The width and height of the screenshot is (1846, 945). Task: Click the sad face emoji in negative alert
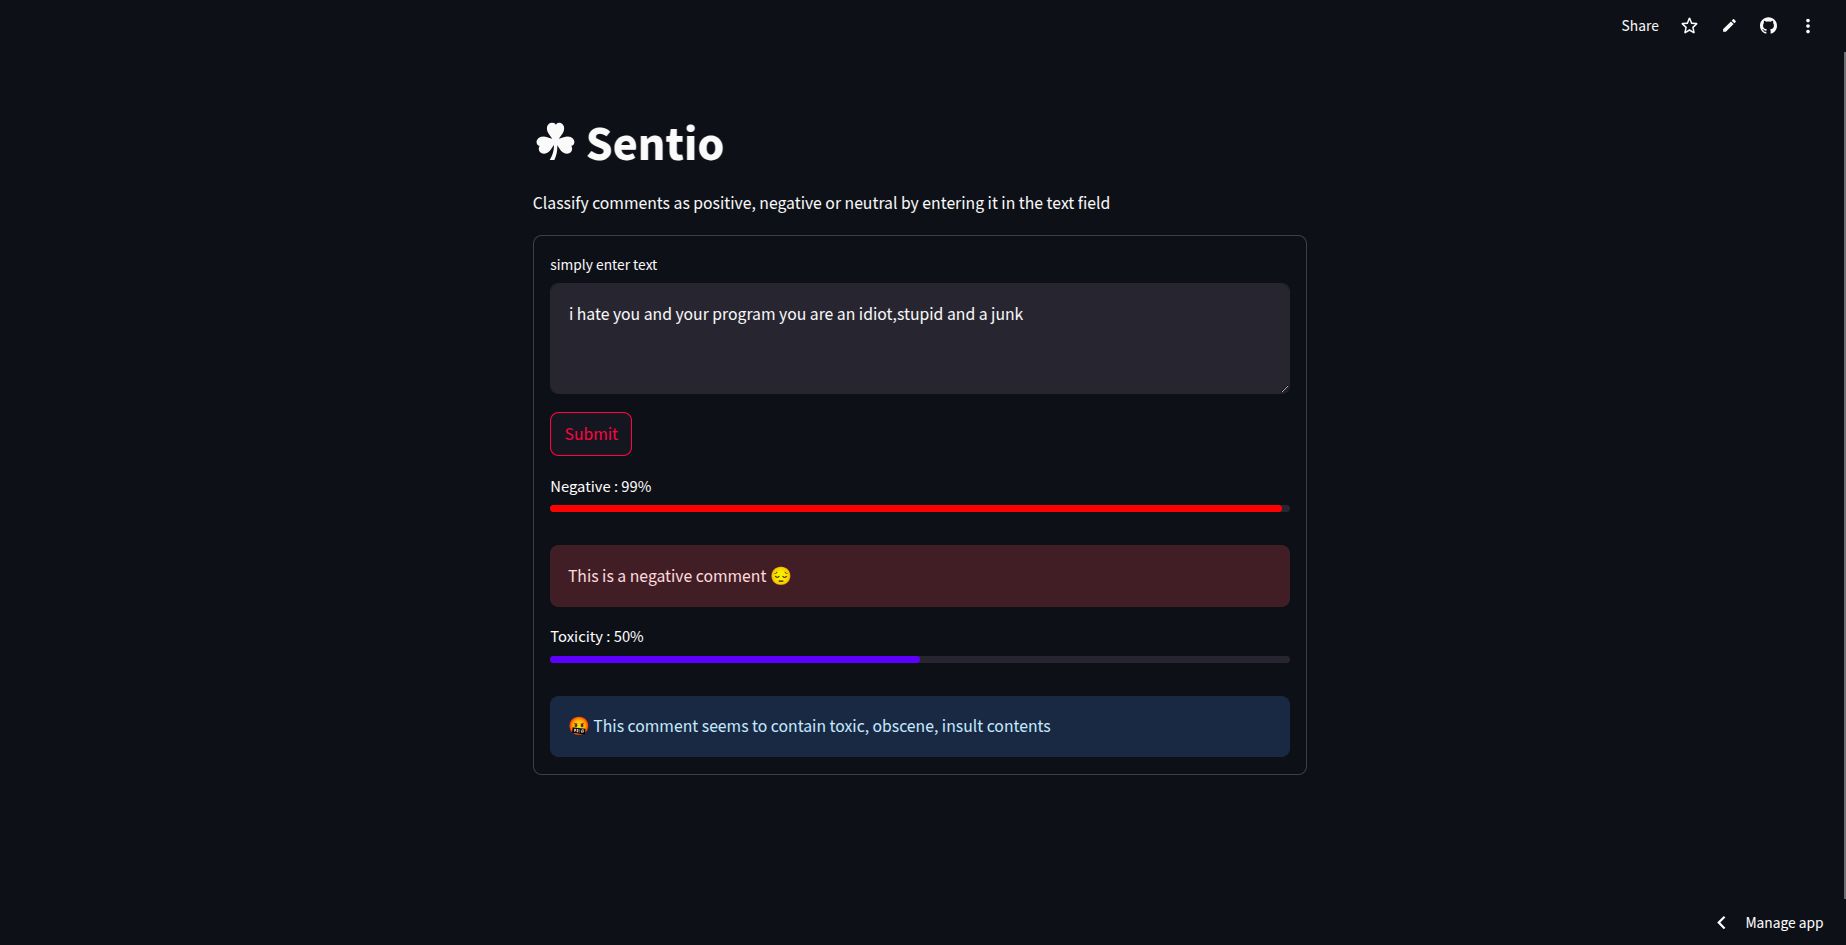781,576
